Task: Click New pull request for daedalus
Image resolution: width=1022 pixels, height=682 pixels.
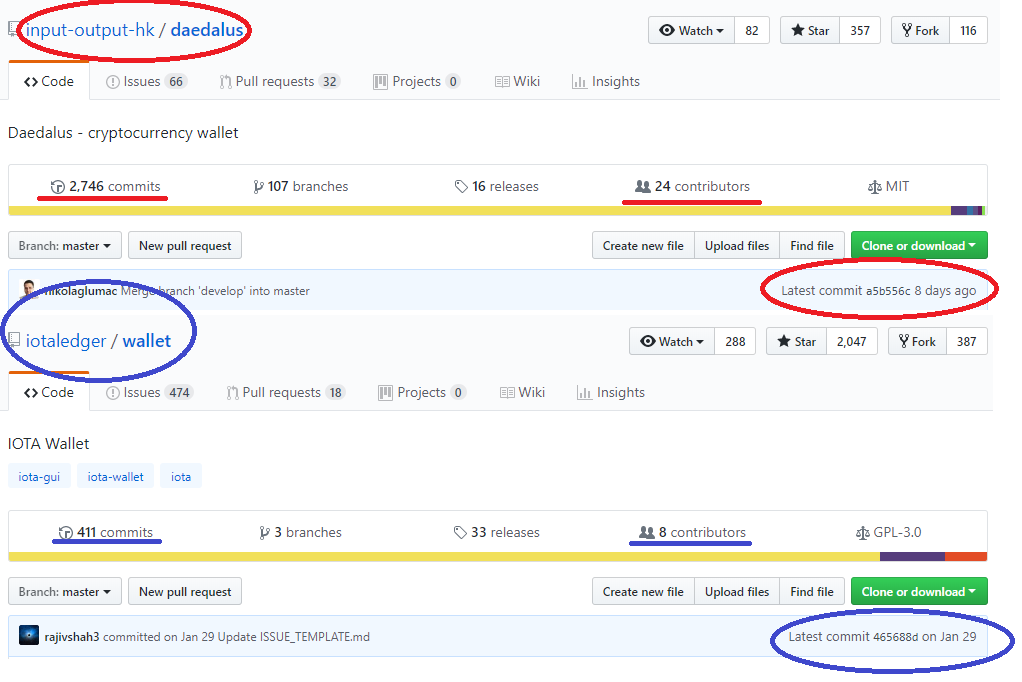Action: 185,246
